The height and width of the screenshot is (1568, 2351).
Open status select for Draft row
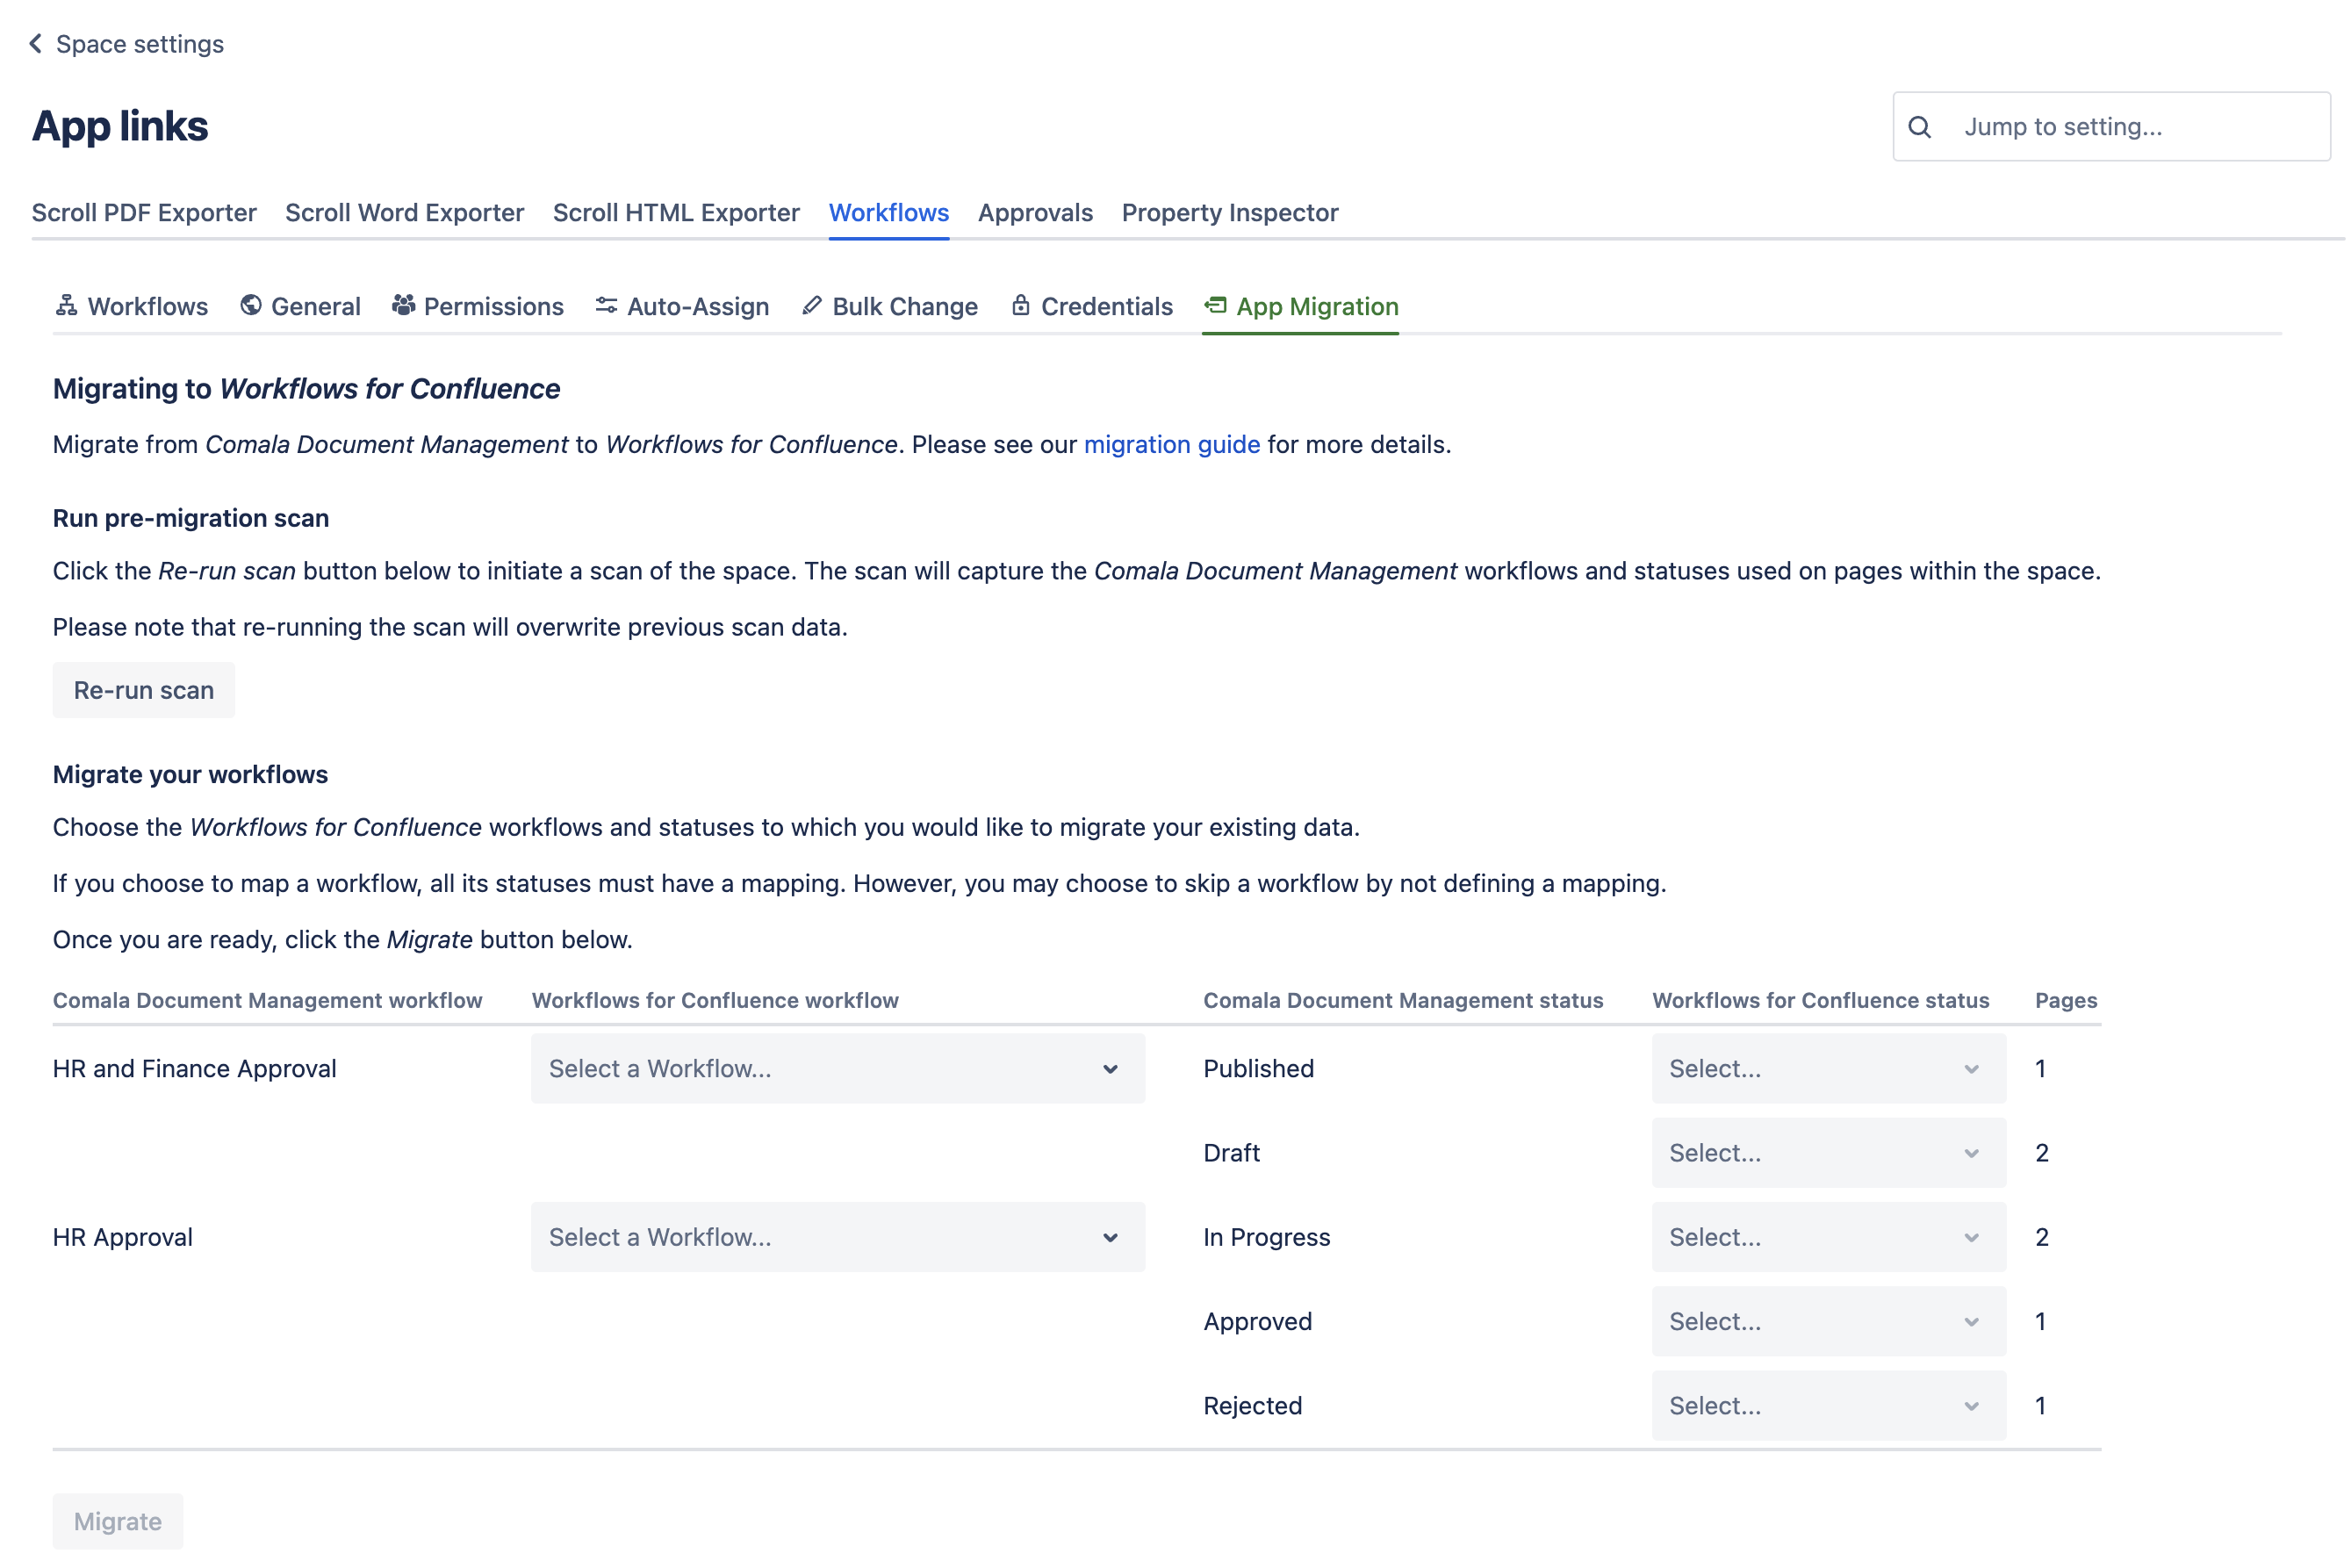tap(1827, 1152)
